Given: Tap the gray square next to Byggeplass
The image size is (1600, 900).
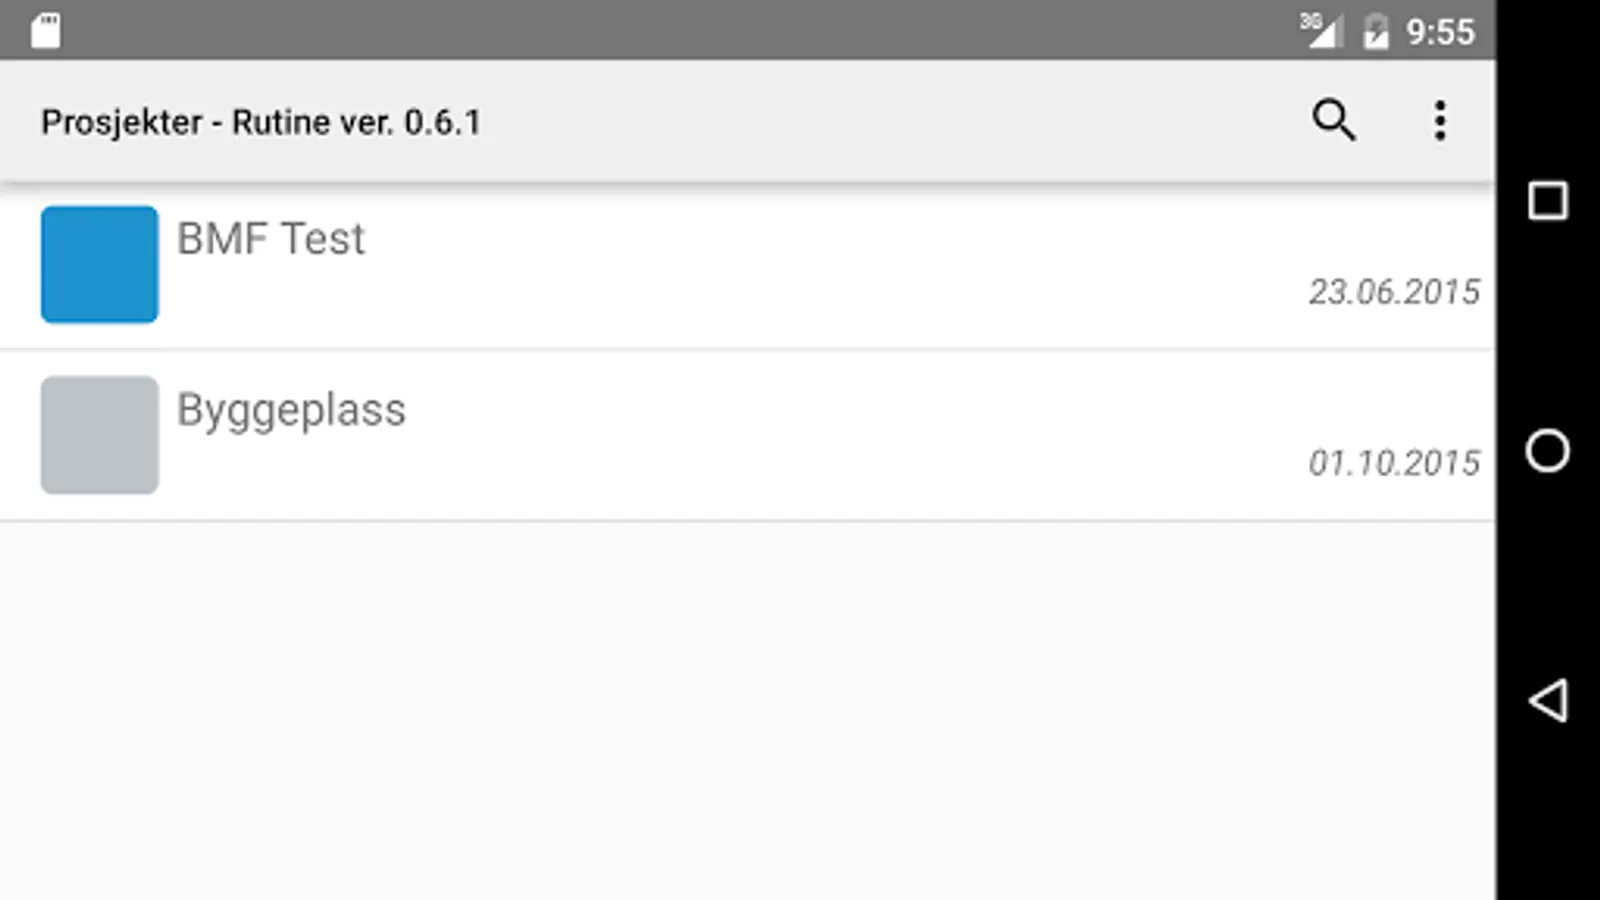Looking at the screenshot, I should coord(98,434).
